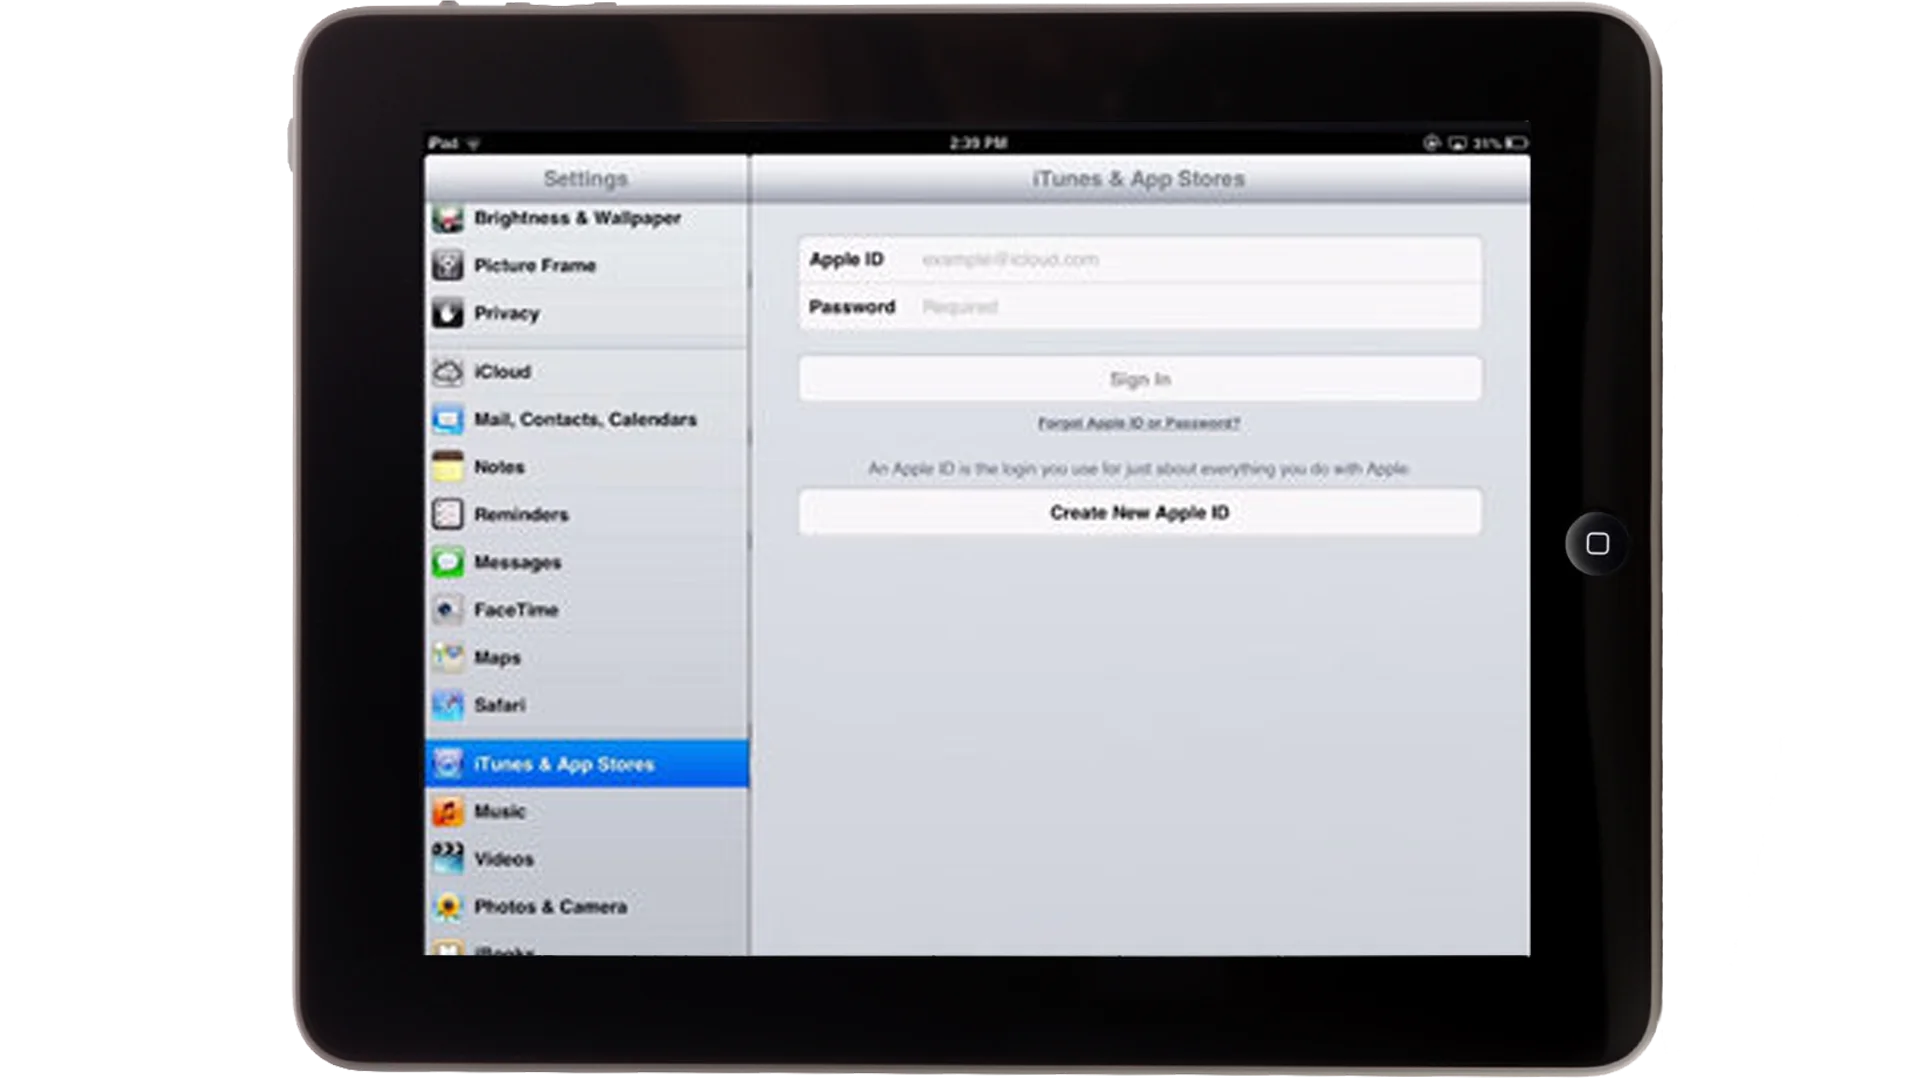Tap the battery indicator in status bar
This screenshot has width=1920, height=1080.
click(x=1516, y=143)
